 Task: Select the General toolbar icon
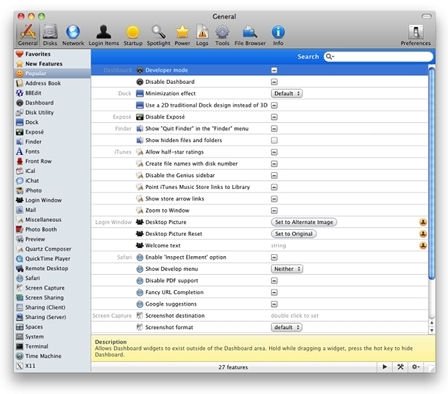point(28,35)
